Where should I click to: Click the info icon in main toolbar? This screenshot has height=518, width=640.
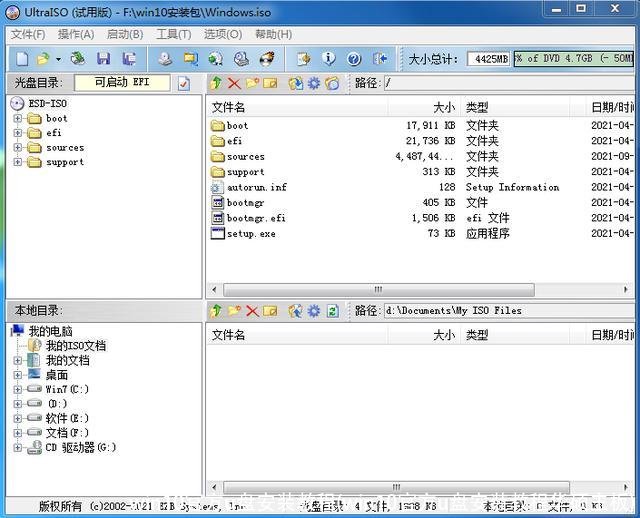[x=329, y=60]
